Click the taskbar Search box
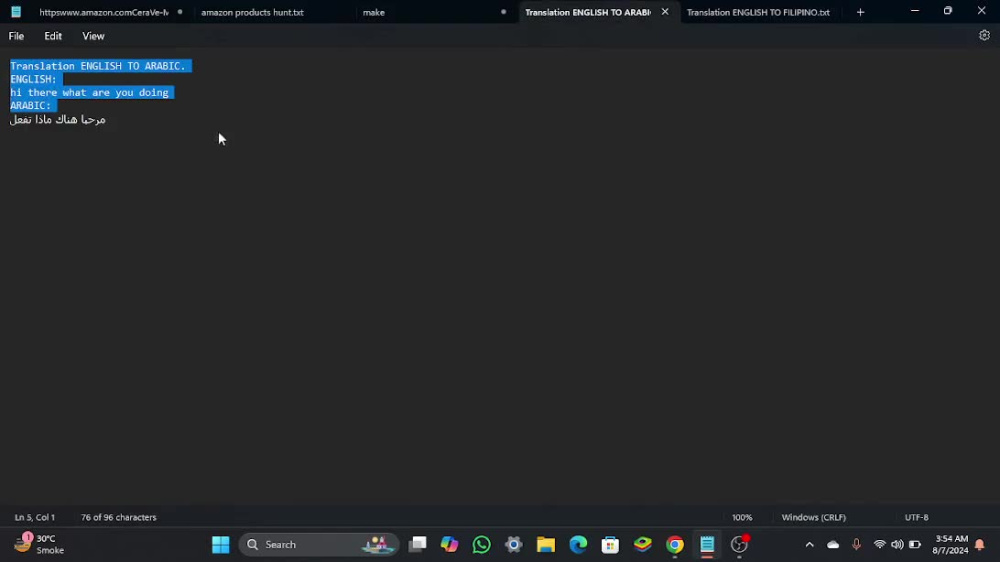 [319, 544]
